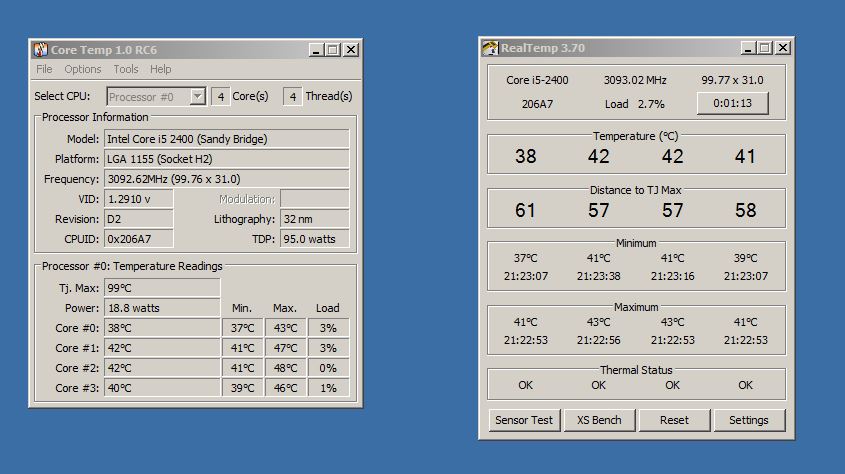
Task: Click the Power value 18.8 watts
Action: click(162, 308)
